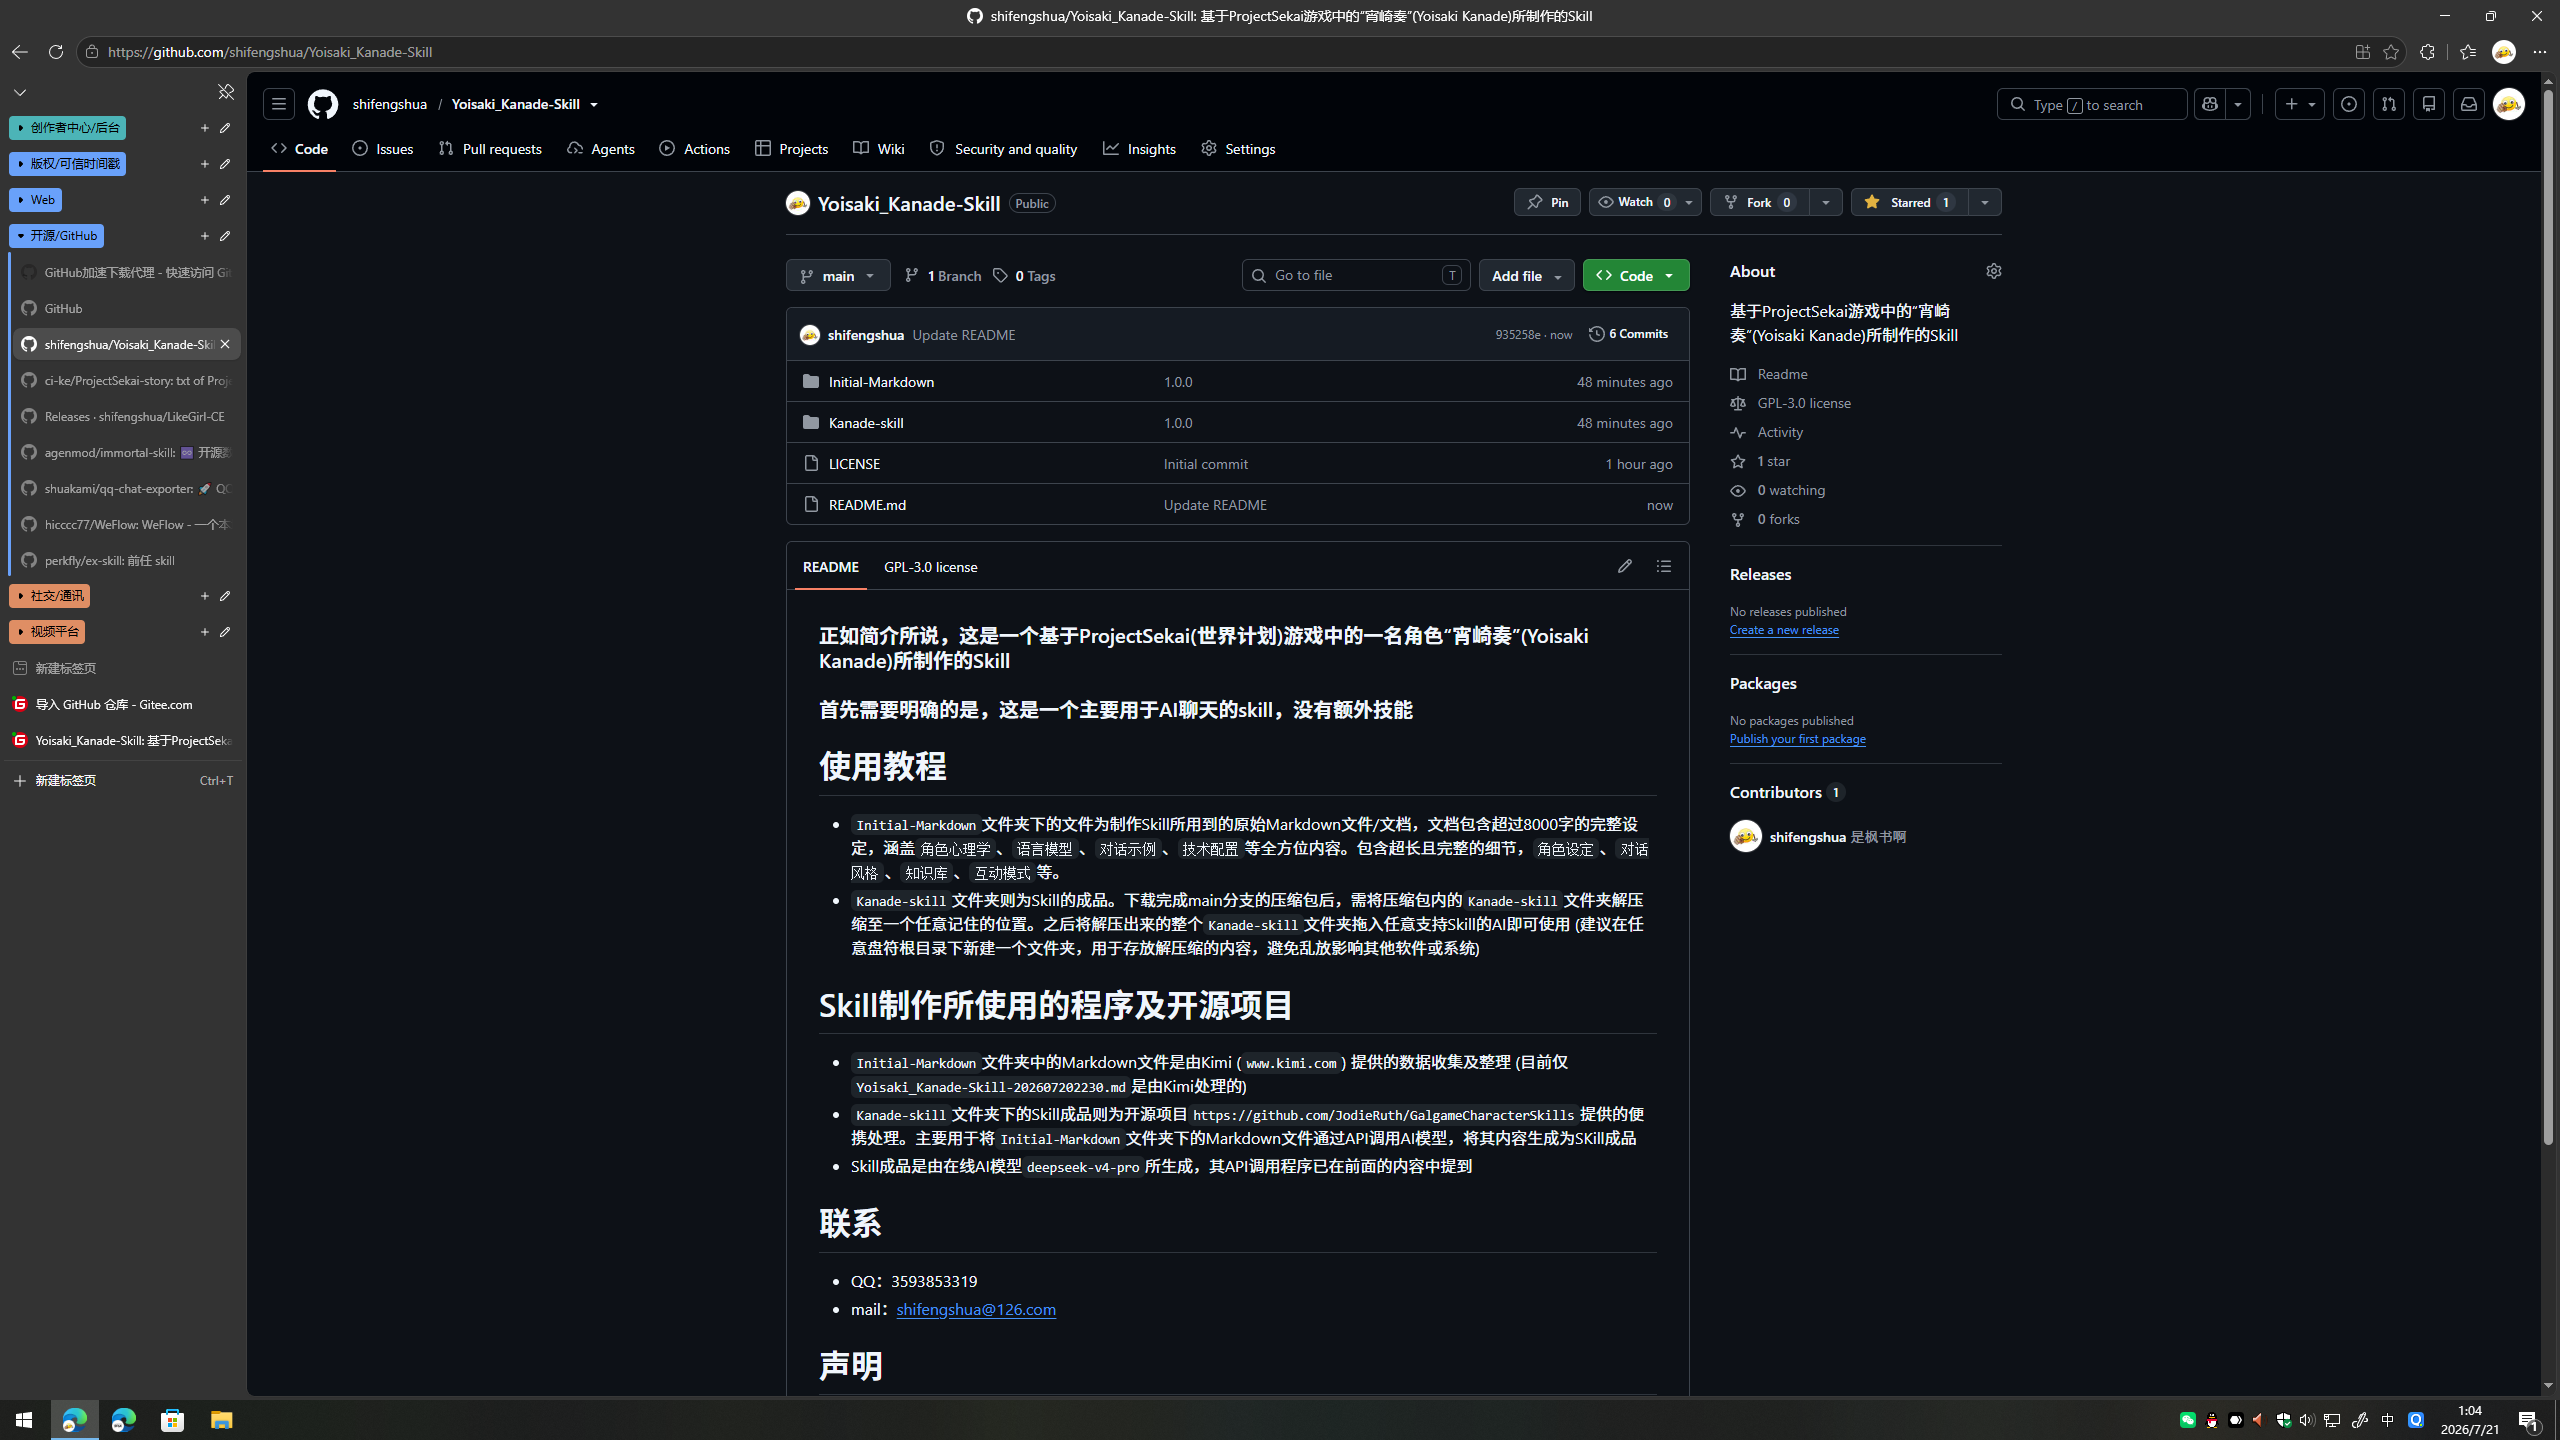Open File Explorer from the taskbar
The image size is (2560, 1440).
221,1420
